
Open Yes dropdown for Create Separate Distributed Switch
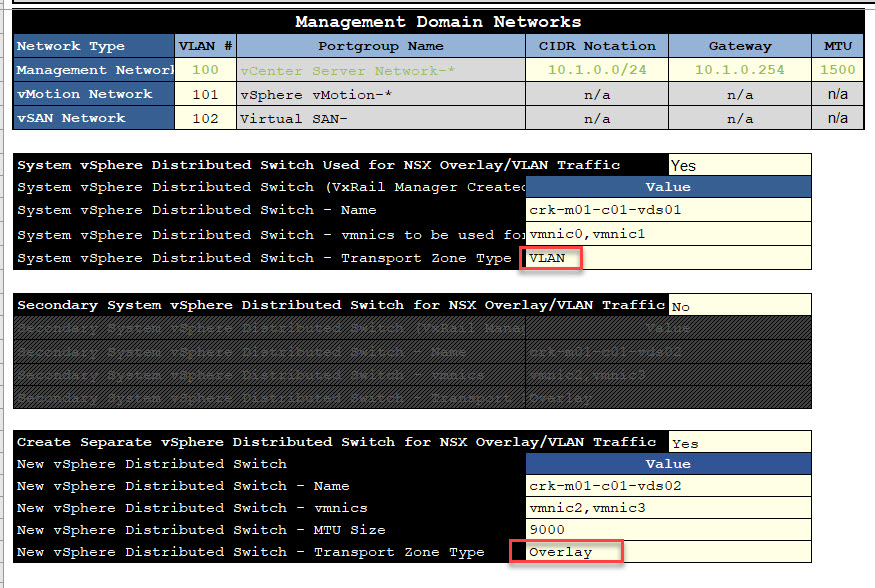click(739, 442)
